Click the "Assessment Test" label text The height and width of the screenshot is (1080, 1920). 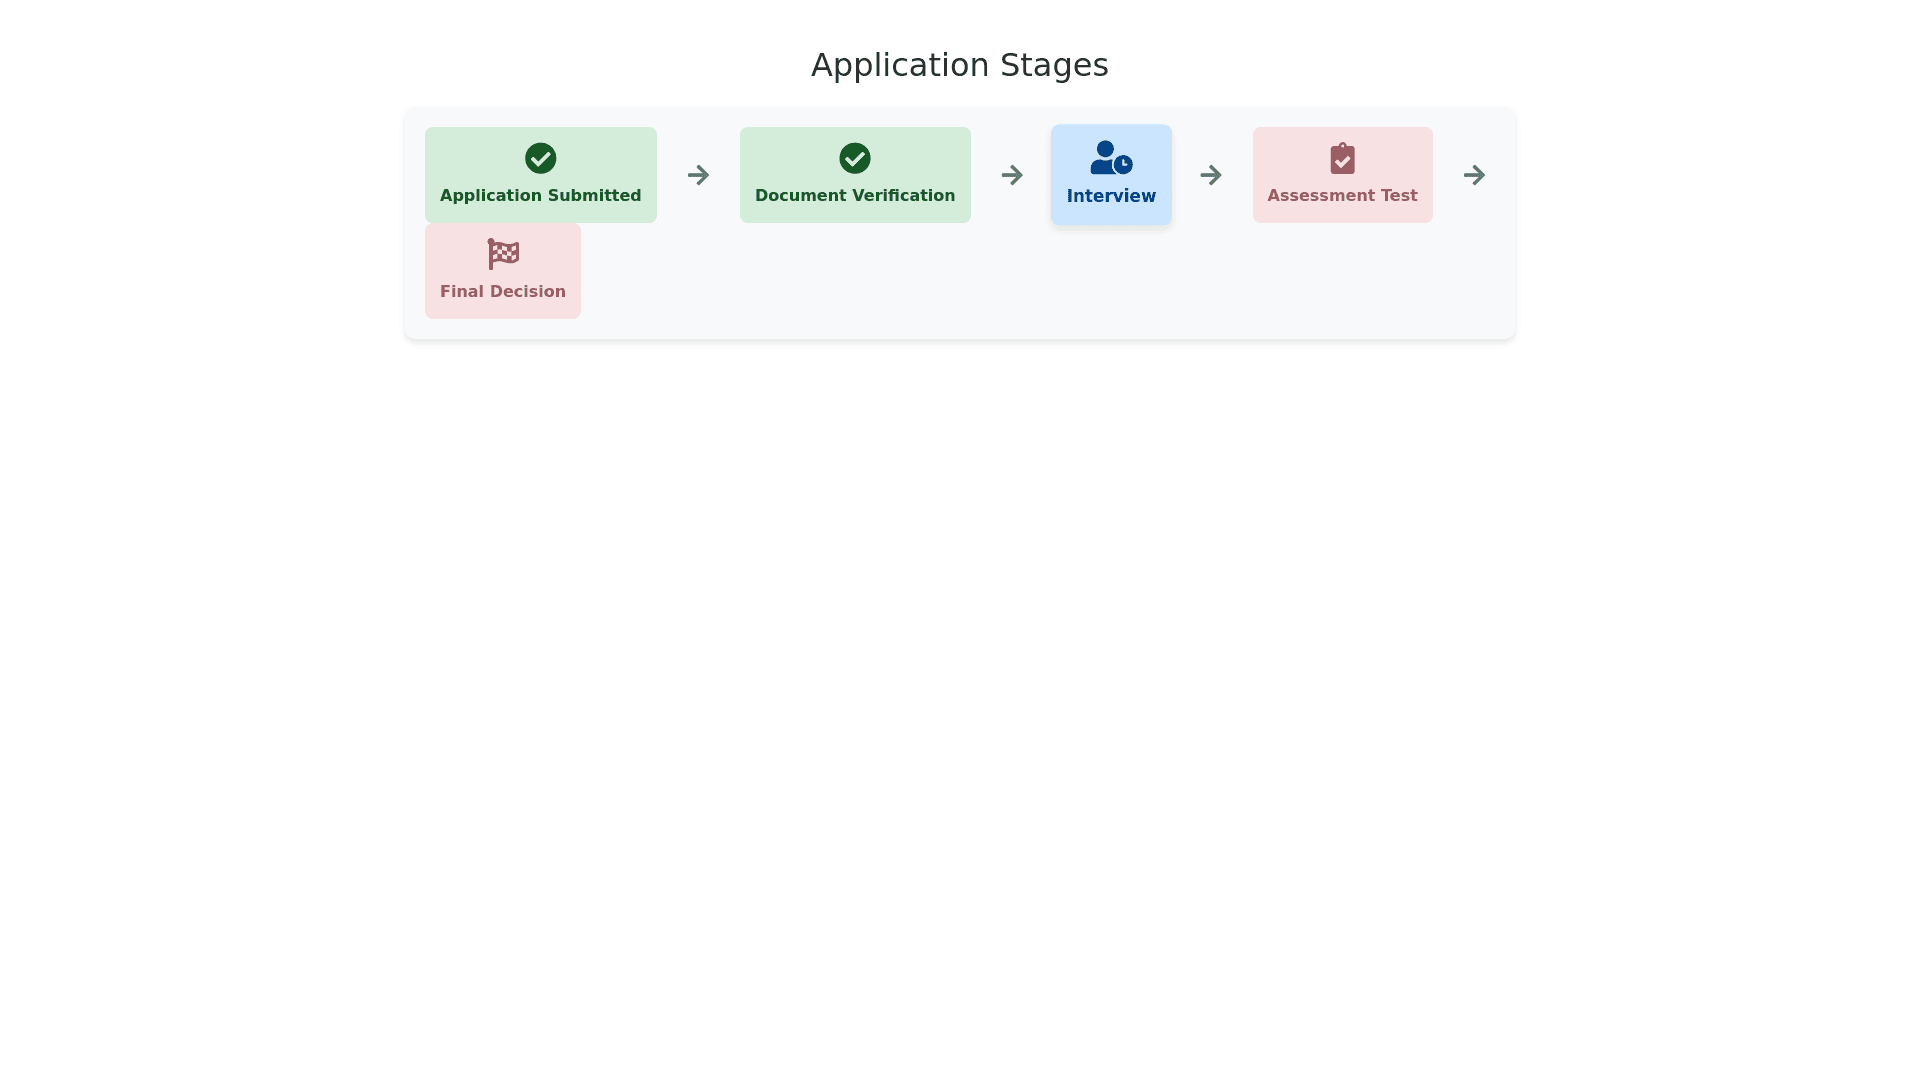pyautogui.click(x=1342, y=196)
